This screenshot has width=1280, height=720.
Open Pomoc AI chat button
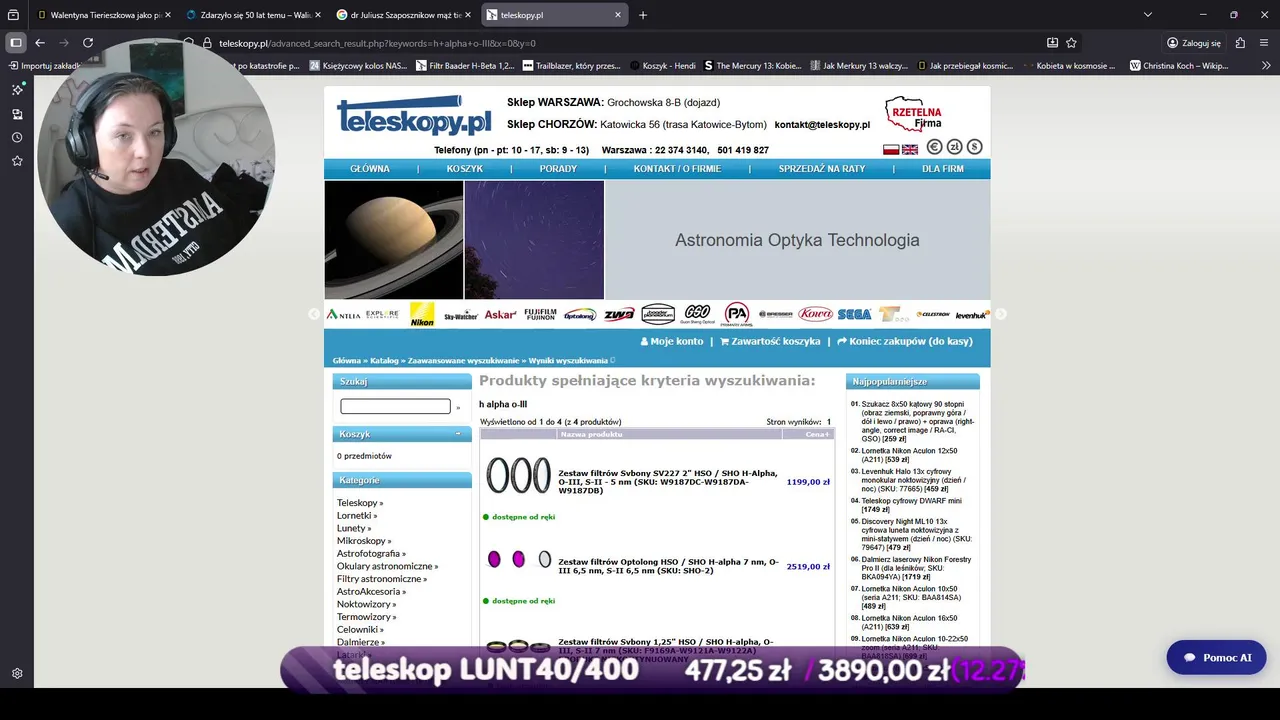1217,657
